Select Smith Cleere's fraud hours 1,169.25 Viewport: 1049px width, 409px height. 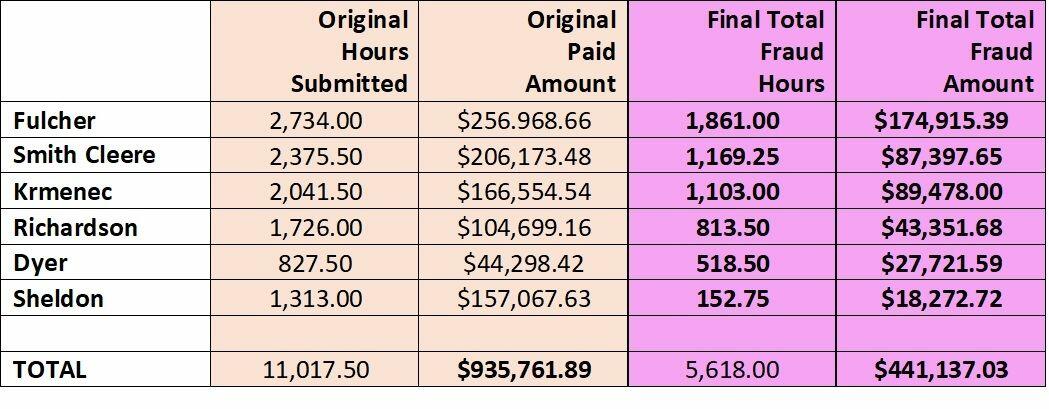(732, 156)
